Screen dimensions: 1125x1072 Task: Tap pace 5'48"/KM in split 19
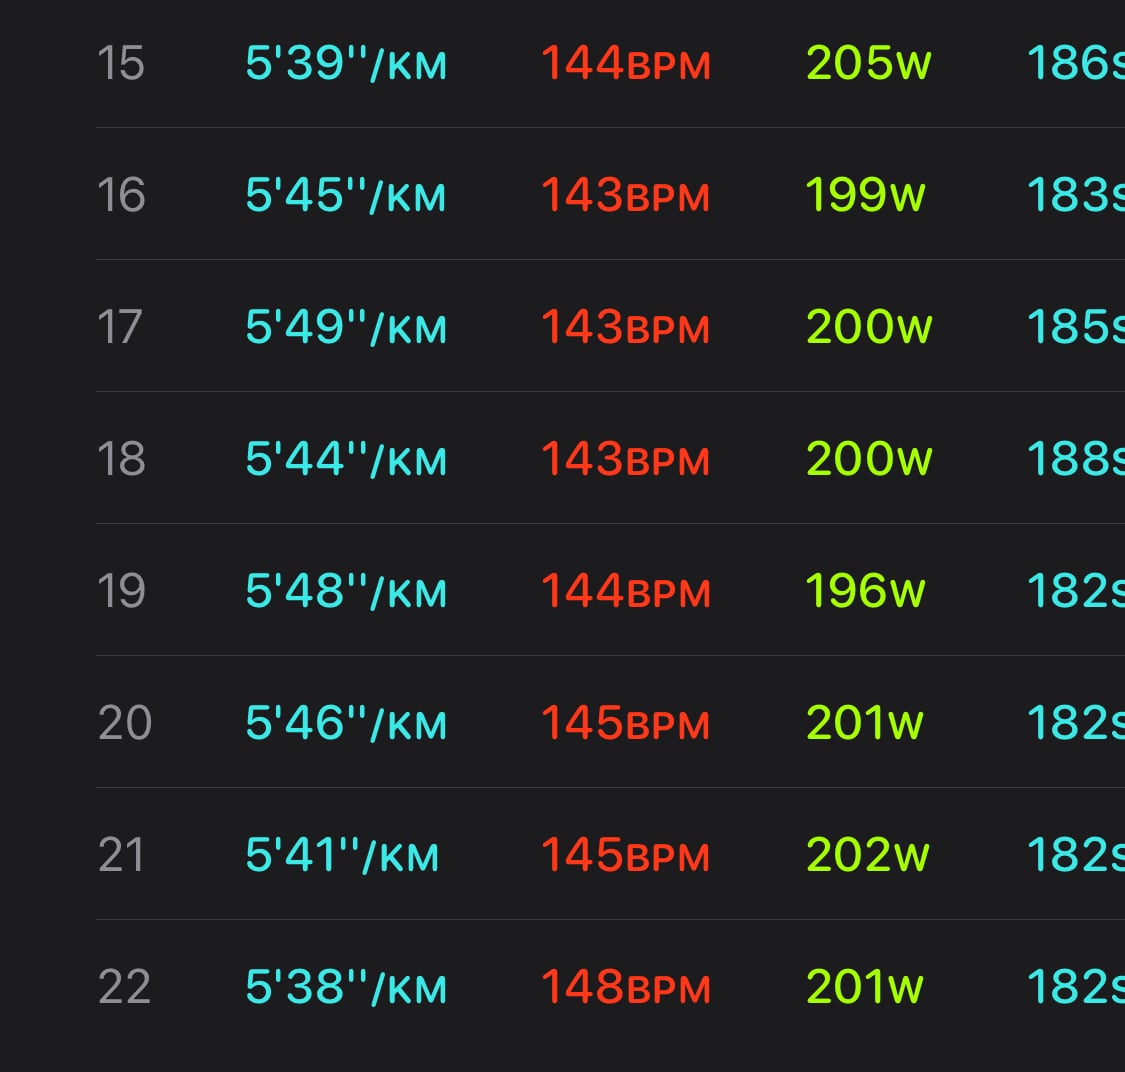pyautogui.click(x=346, y=591)
